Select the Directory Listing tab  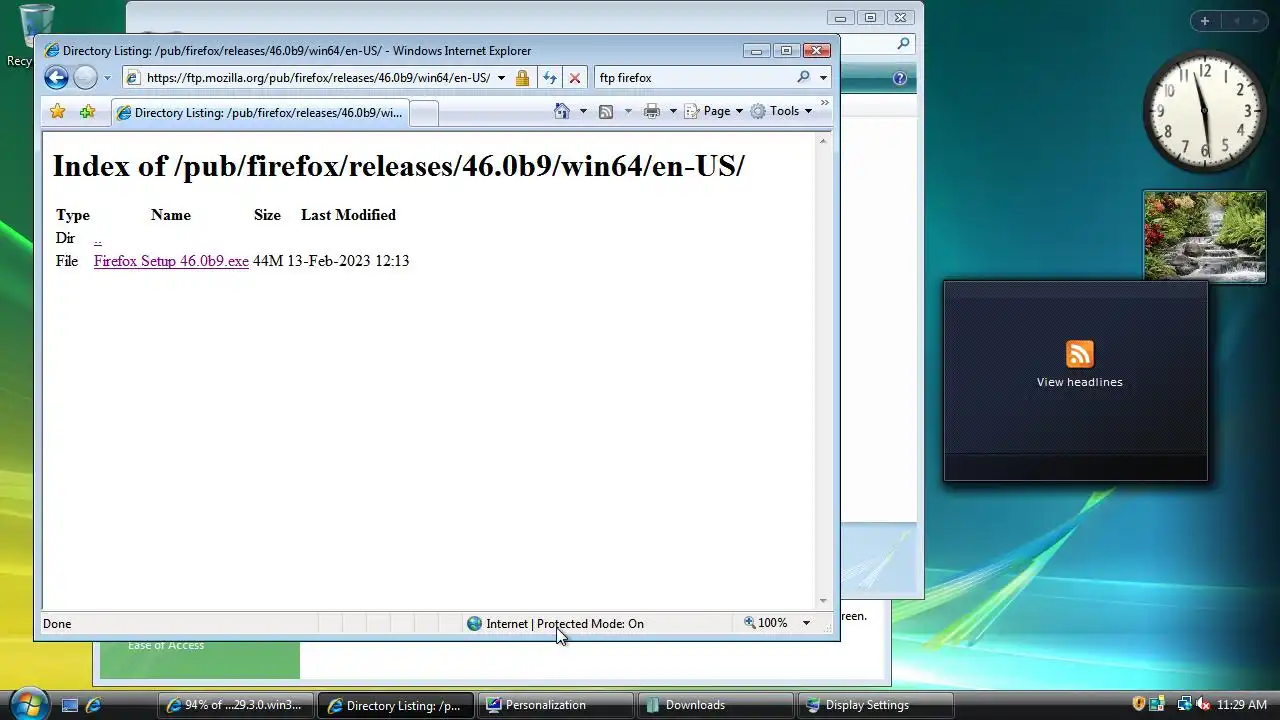tap(259, 112)
